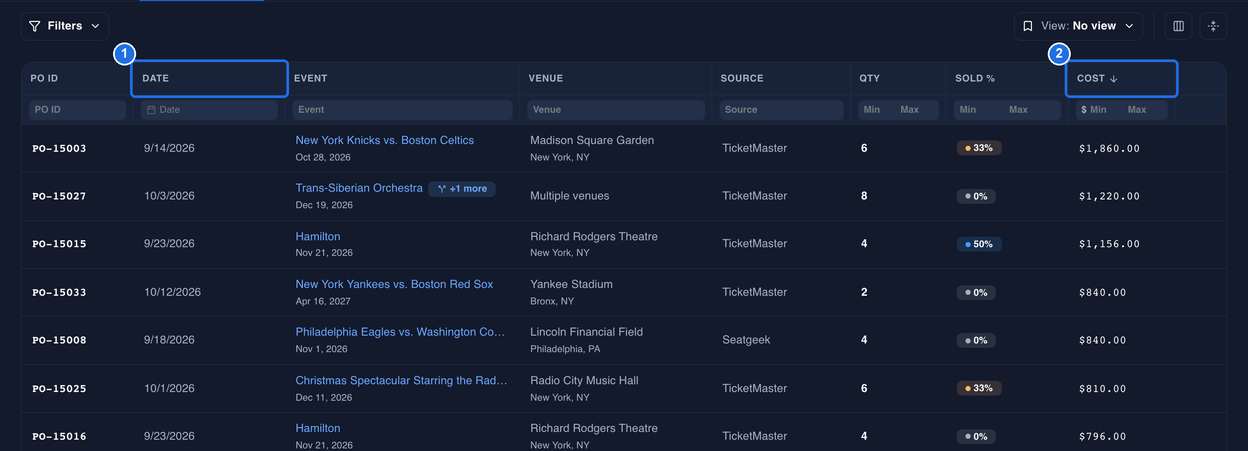The image size is (1248, 451).
Task: Select PO-15016 cell
Action: 59,436
